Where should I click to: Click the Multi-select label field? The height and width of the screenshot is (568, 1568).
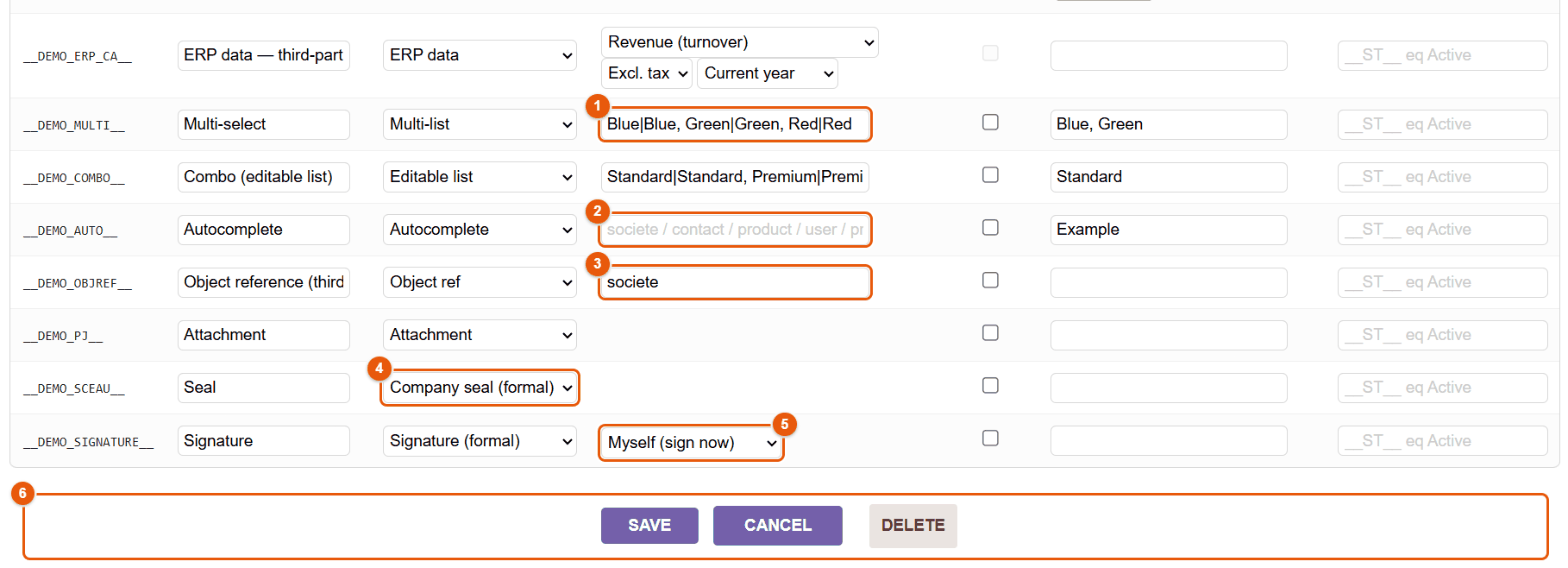(263, 124)
